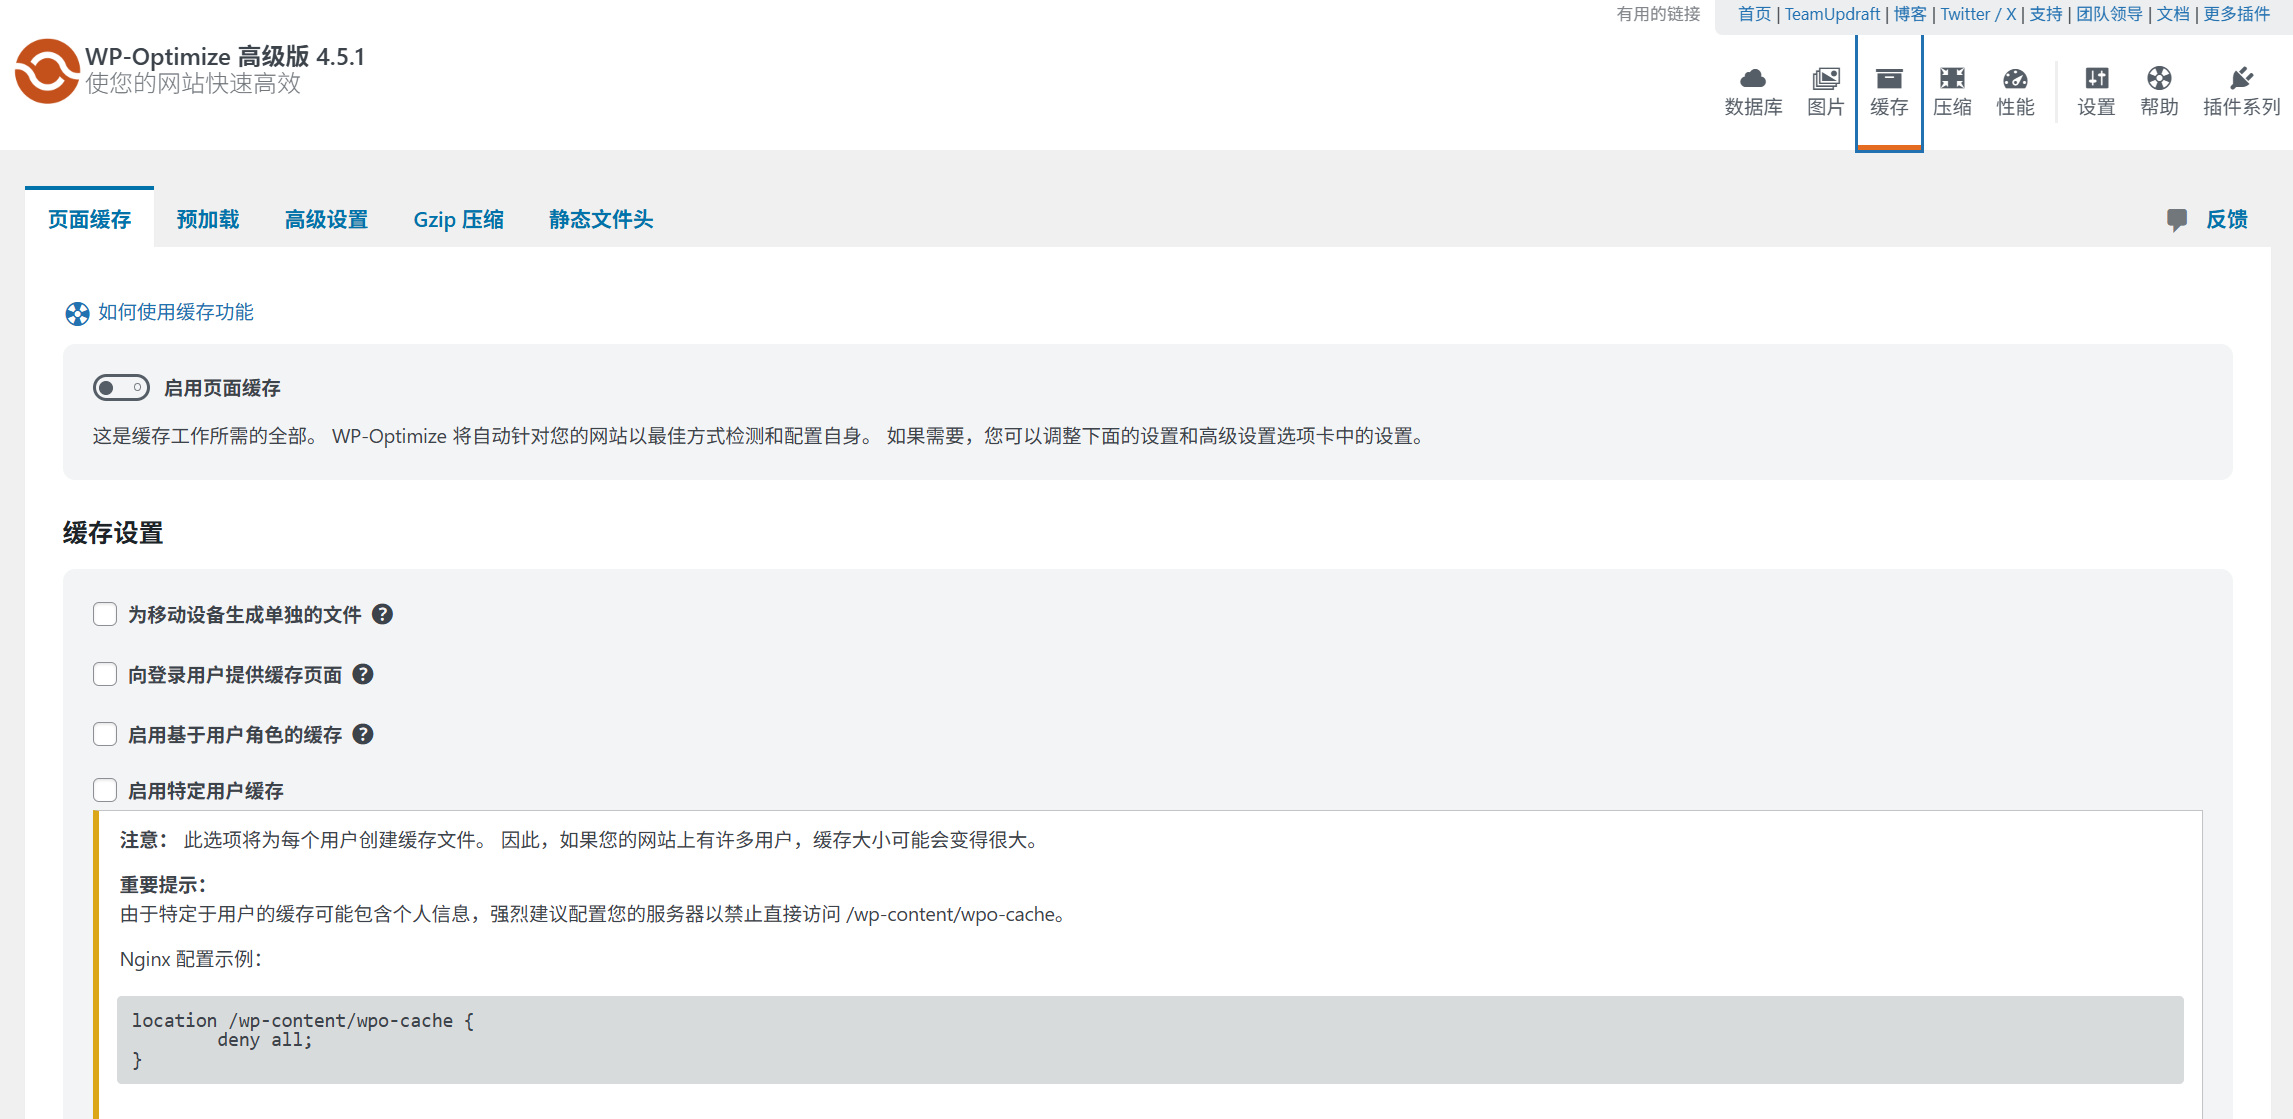Viewport: 2293px width, 1119px height.
Task: Open the 性能 (Performance) icon
Action: pyautogui.click(x=2016, y=90)
